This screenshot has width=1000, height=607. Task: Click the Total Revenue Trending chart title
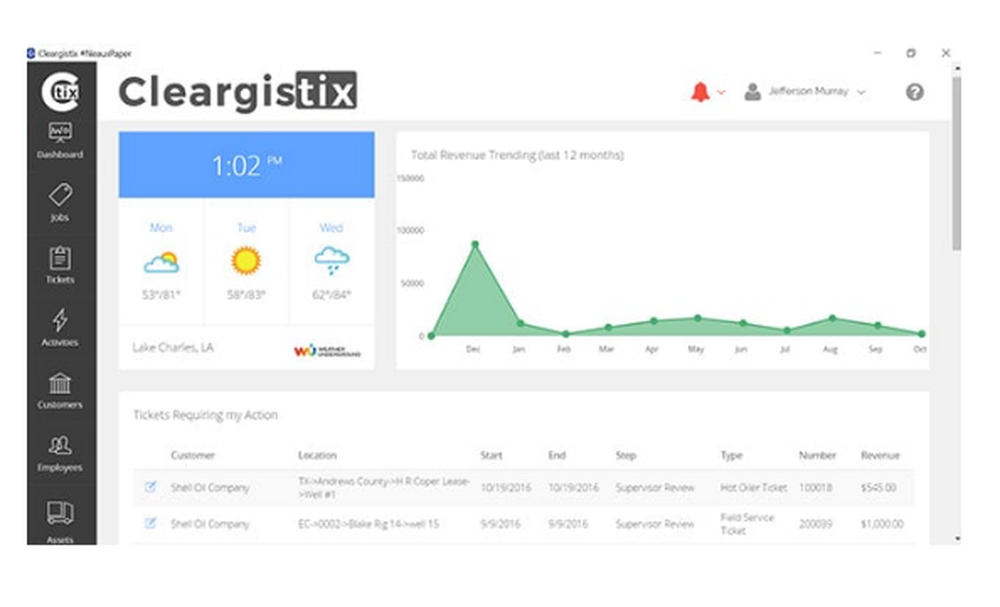point(517,155)
